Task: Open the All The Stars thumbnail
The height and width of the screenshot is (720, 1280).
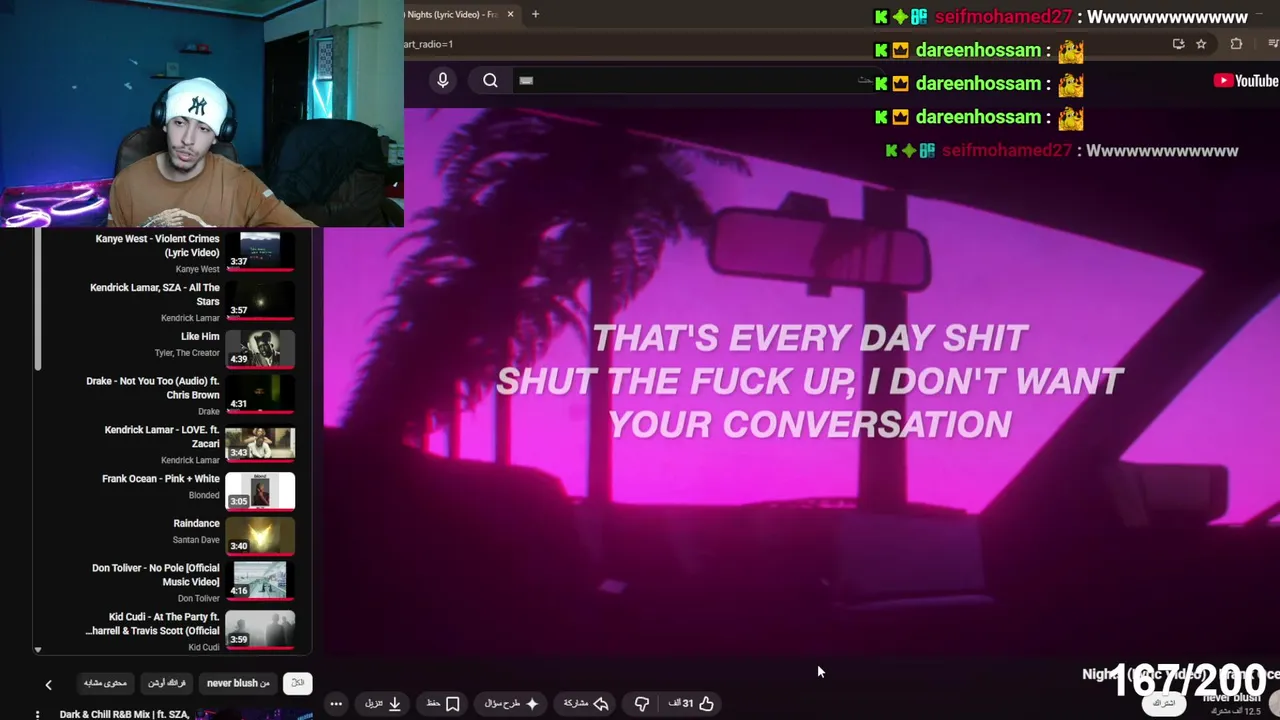Action: [x=260, y=300]
